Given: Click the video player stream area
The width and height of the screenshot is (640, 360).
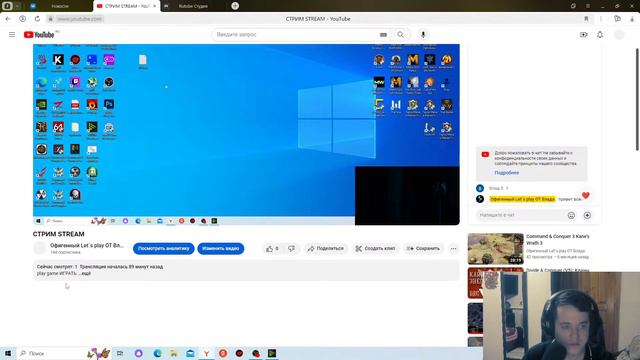Looking at the screenshot, I should (x=246, y=134).
